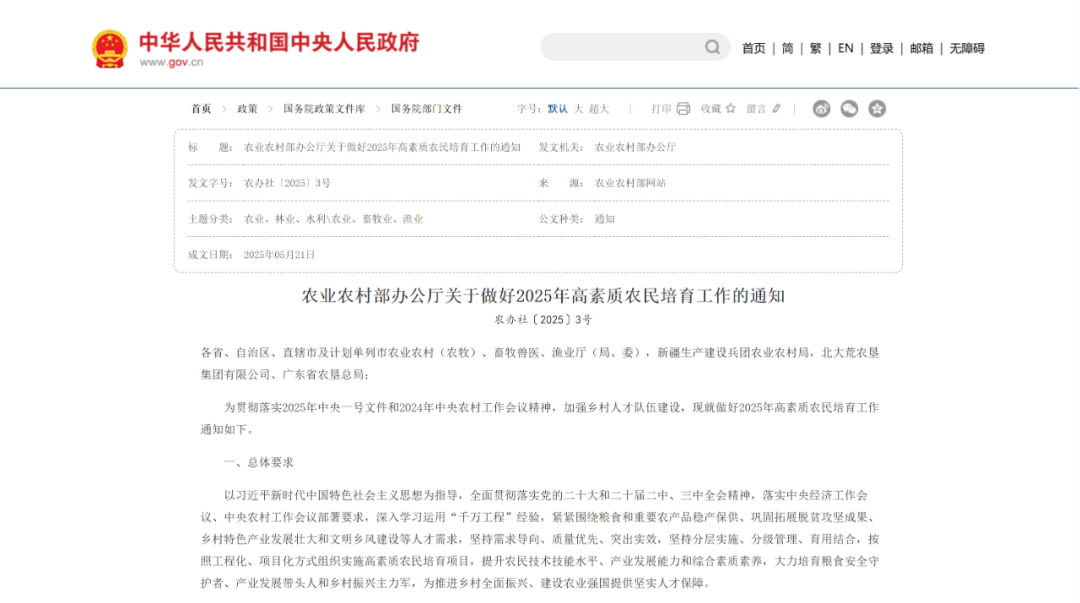Share via the QQ Zone star icon
1080x603 pixels.
(x=877, y=109)
